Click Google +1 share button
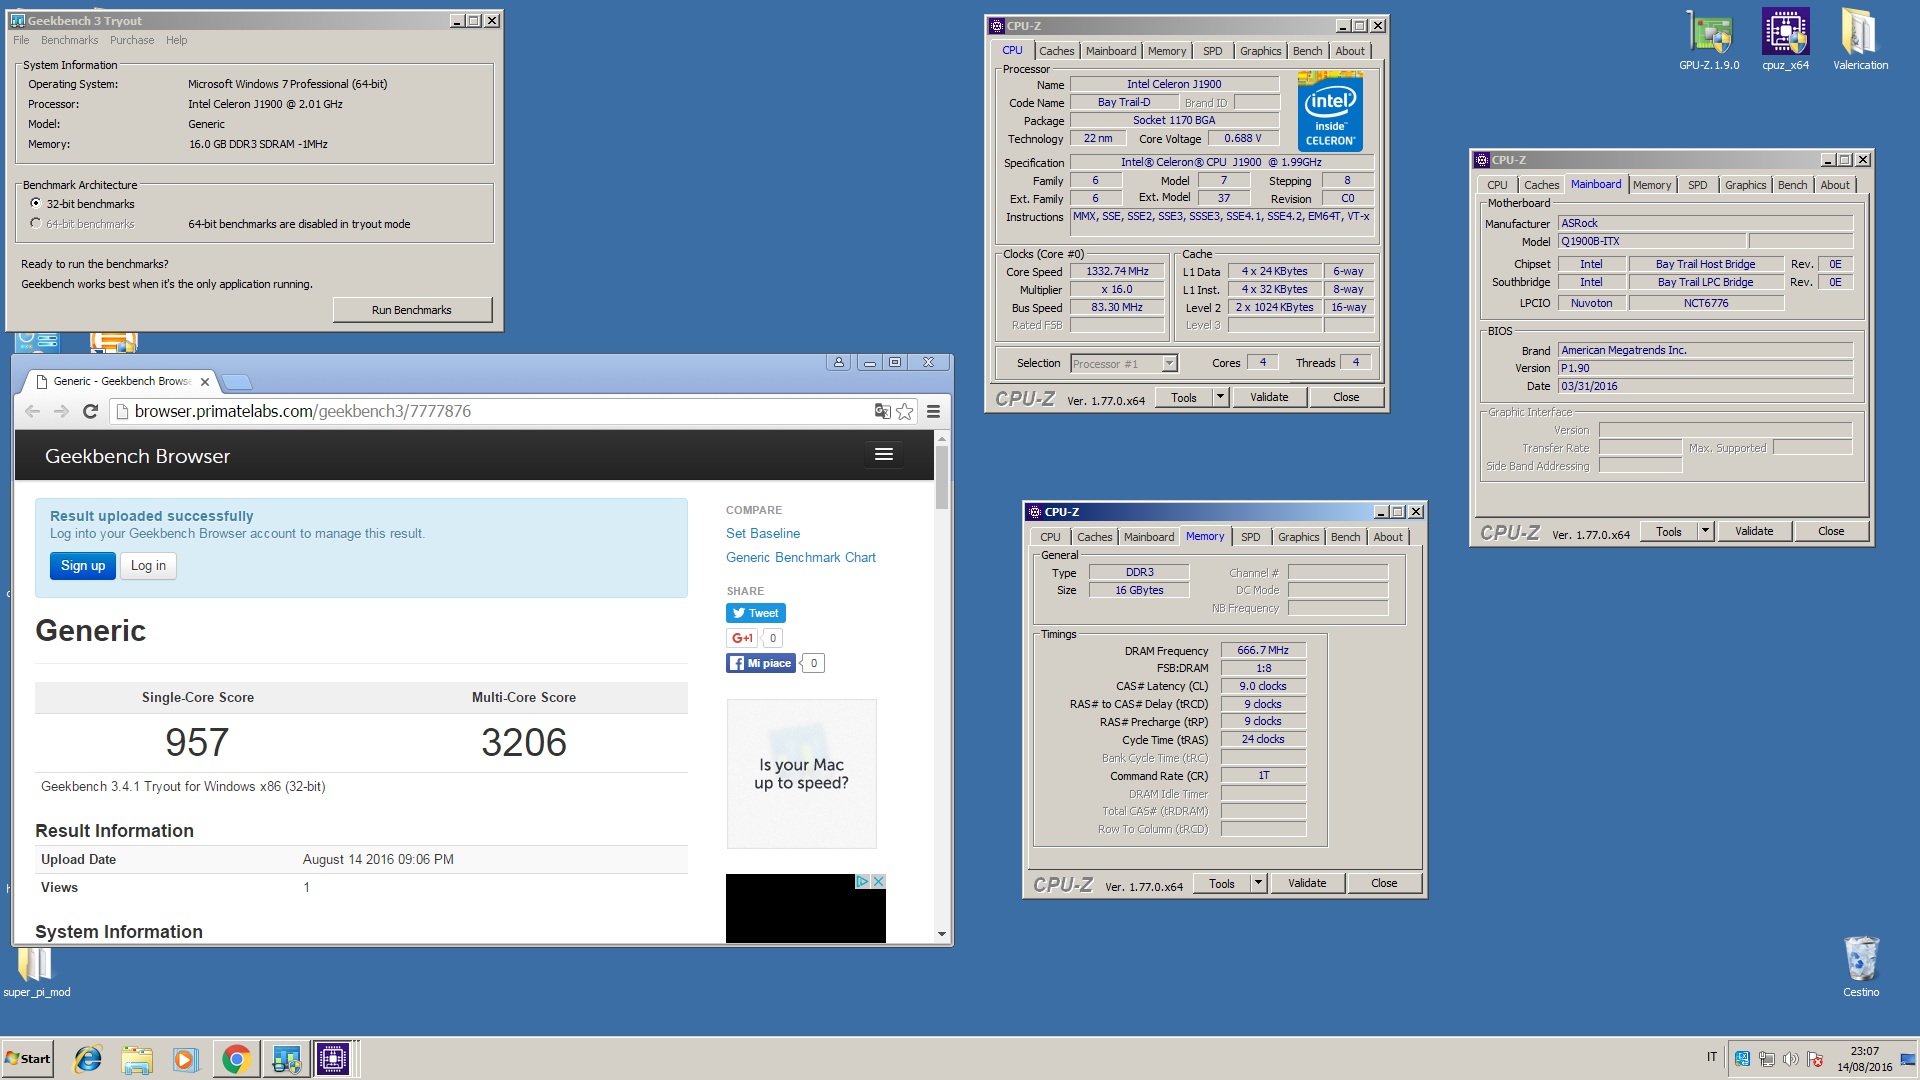The image size is (1920, 1080). coord(741,638)
